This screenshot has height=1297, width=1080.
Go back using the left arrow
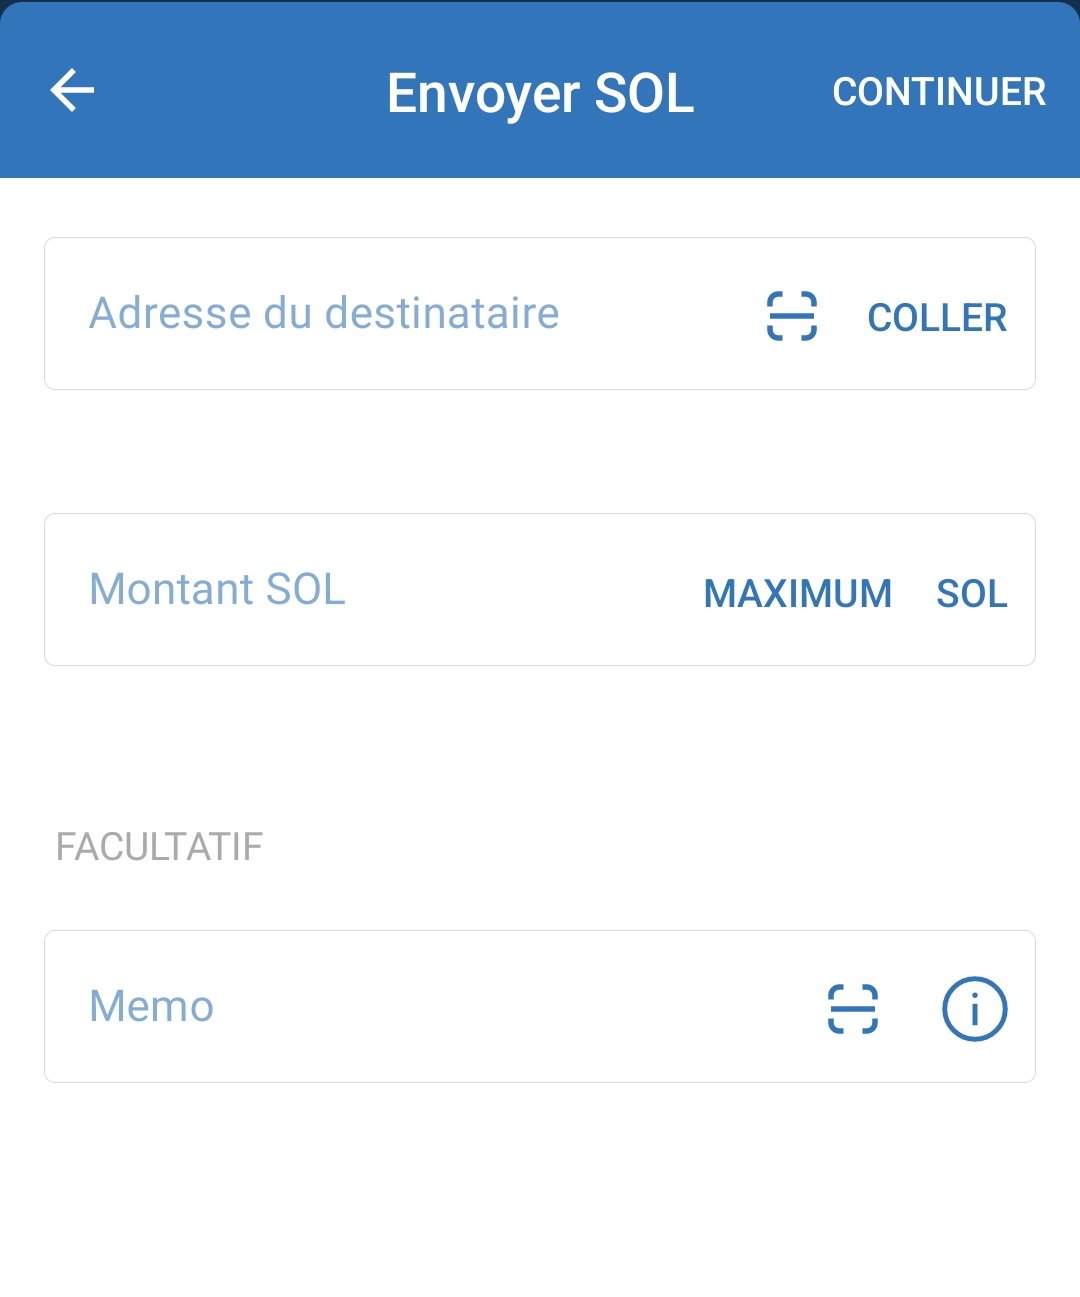tap(72, 91)
